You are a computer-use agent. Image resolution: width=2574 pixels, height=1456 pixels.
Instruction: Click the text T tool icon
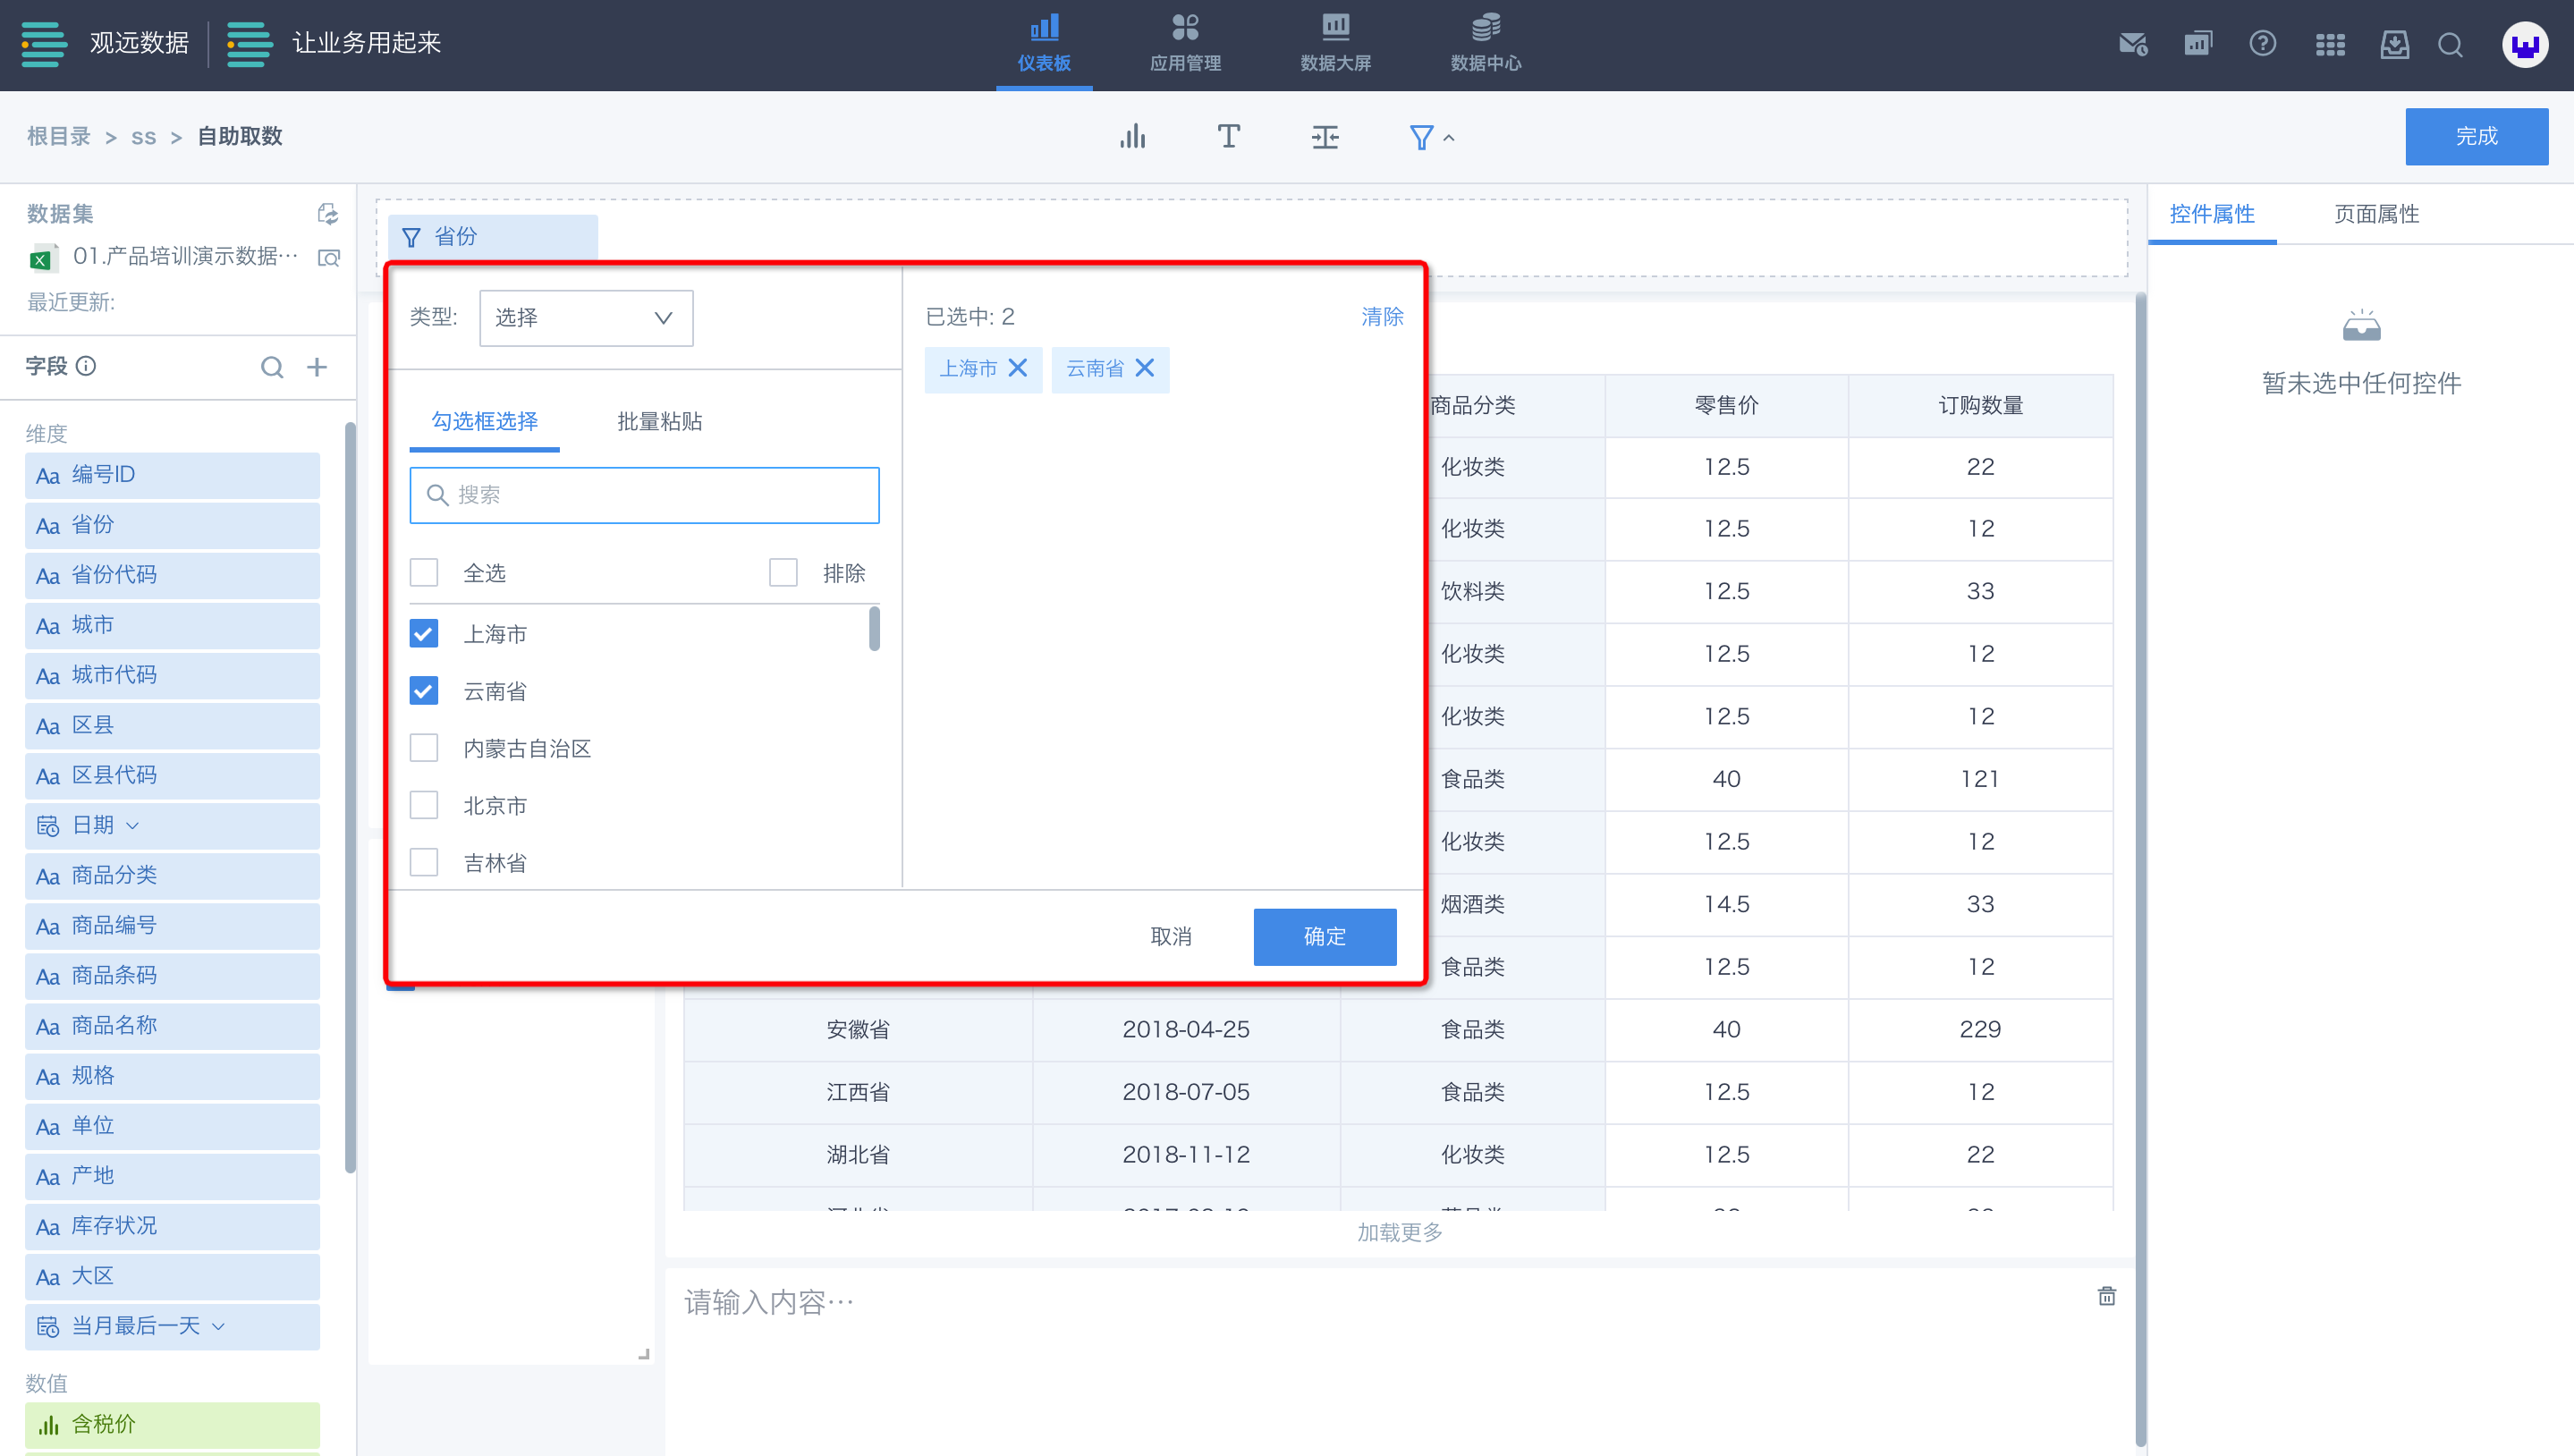[x=1228, y=137]
